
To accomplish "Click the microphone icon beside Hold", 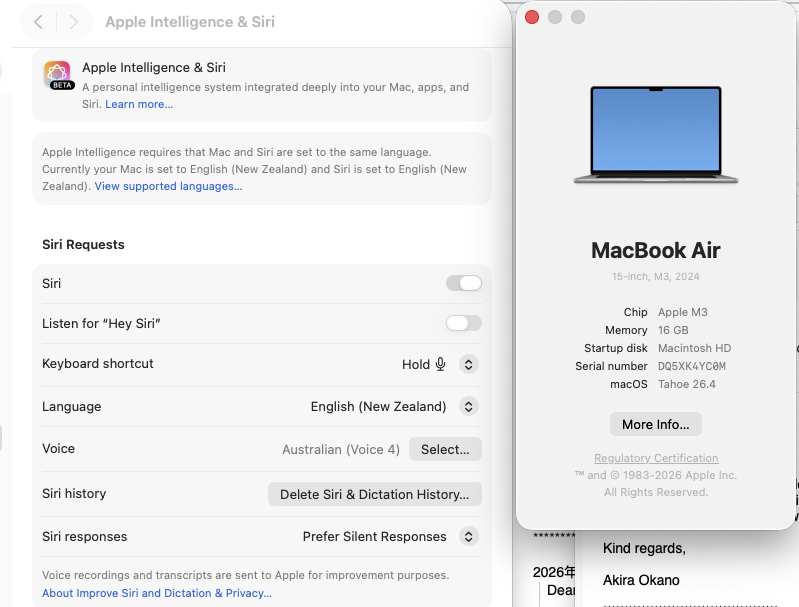I will [440, 364].
